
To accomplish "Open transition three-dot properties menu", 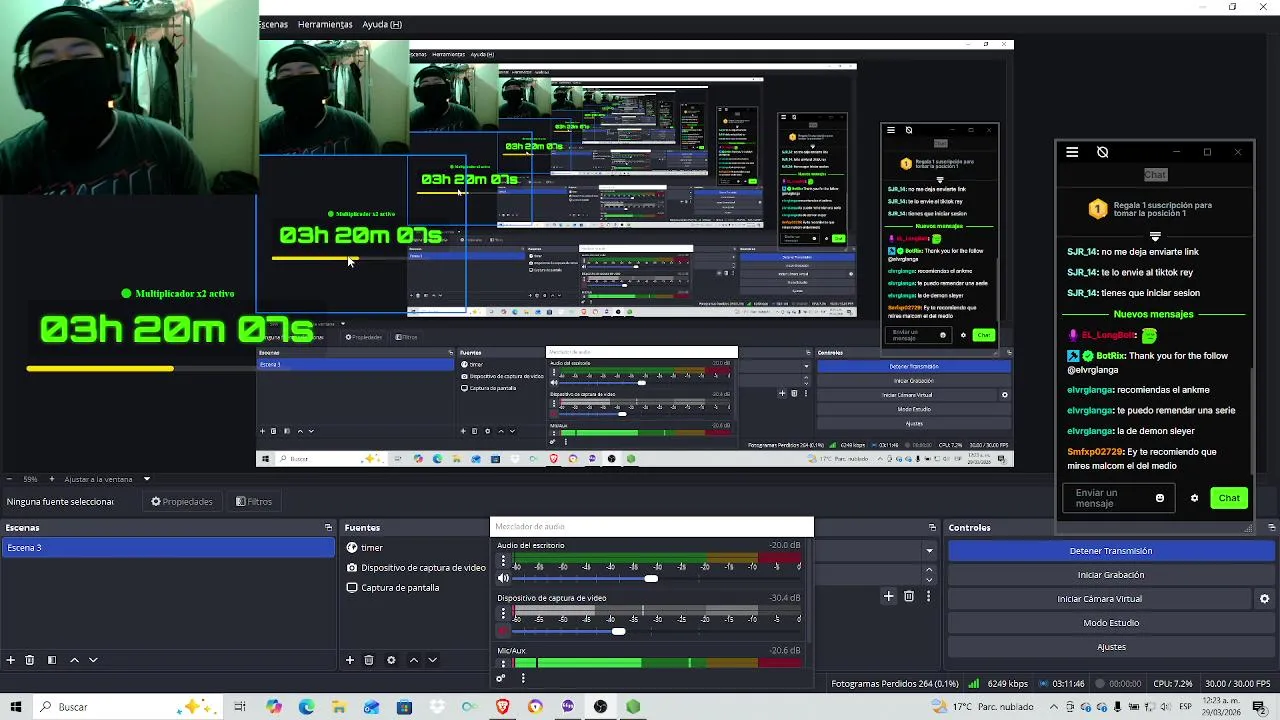I will pyautogui.click(x=928, y=596).
